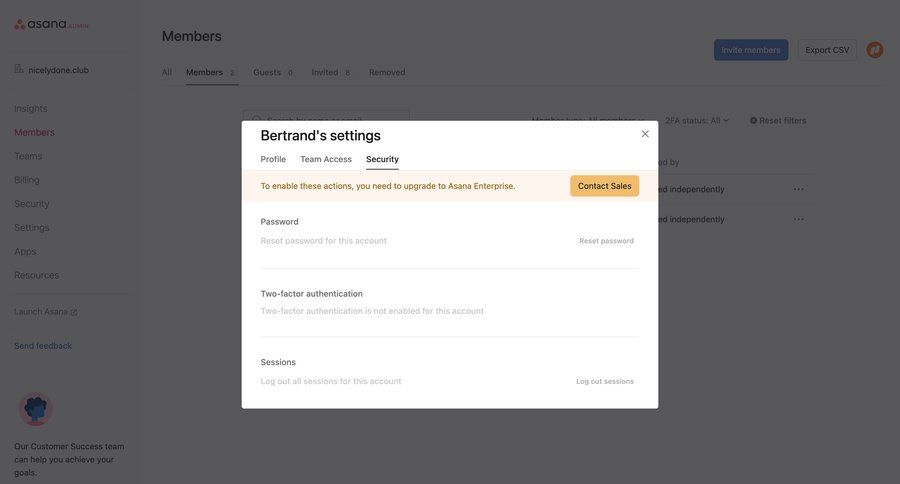Image resolution: width=900 pixels, height=484 pixels.
Task: Open more options for first member row
Action: [x=798, y=189]
